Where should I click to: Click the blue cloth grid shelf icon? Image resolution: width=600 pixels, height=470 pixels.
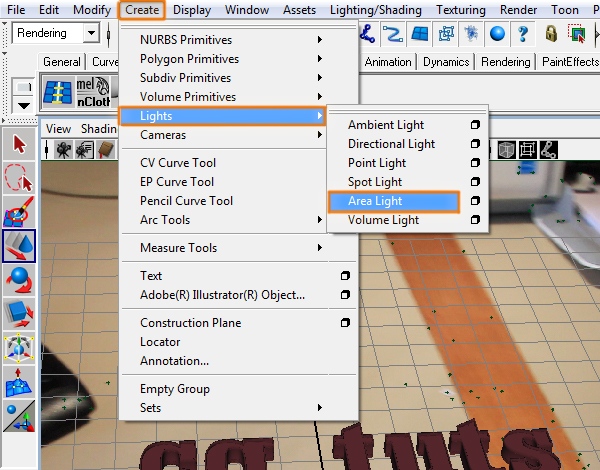click(58, 92)
